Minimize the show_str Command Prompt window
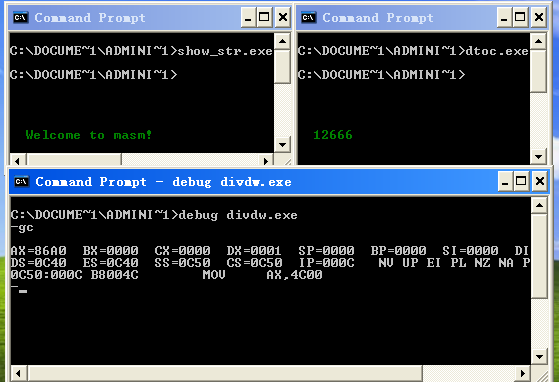 pyautogui.click(x=248, y=17)
